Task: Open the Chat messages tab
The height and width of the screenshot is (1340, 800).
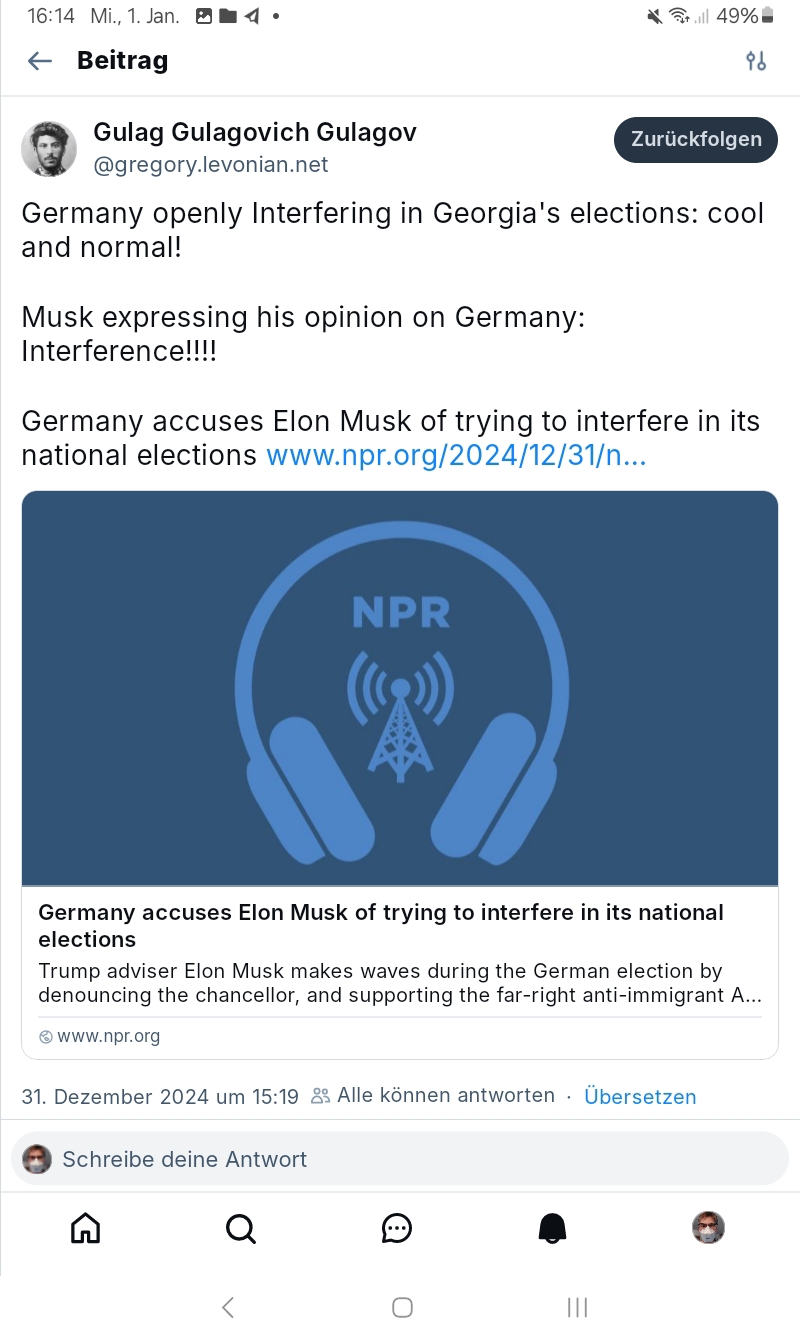Action: pos(397,1227)
